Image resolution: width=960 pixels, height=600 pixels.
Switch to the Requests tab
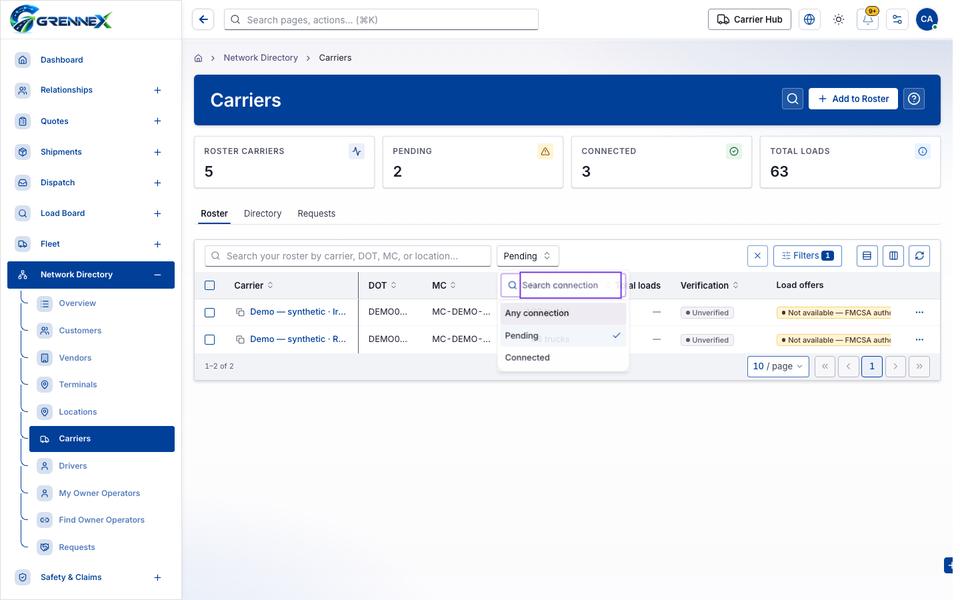317,214
